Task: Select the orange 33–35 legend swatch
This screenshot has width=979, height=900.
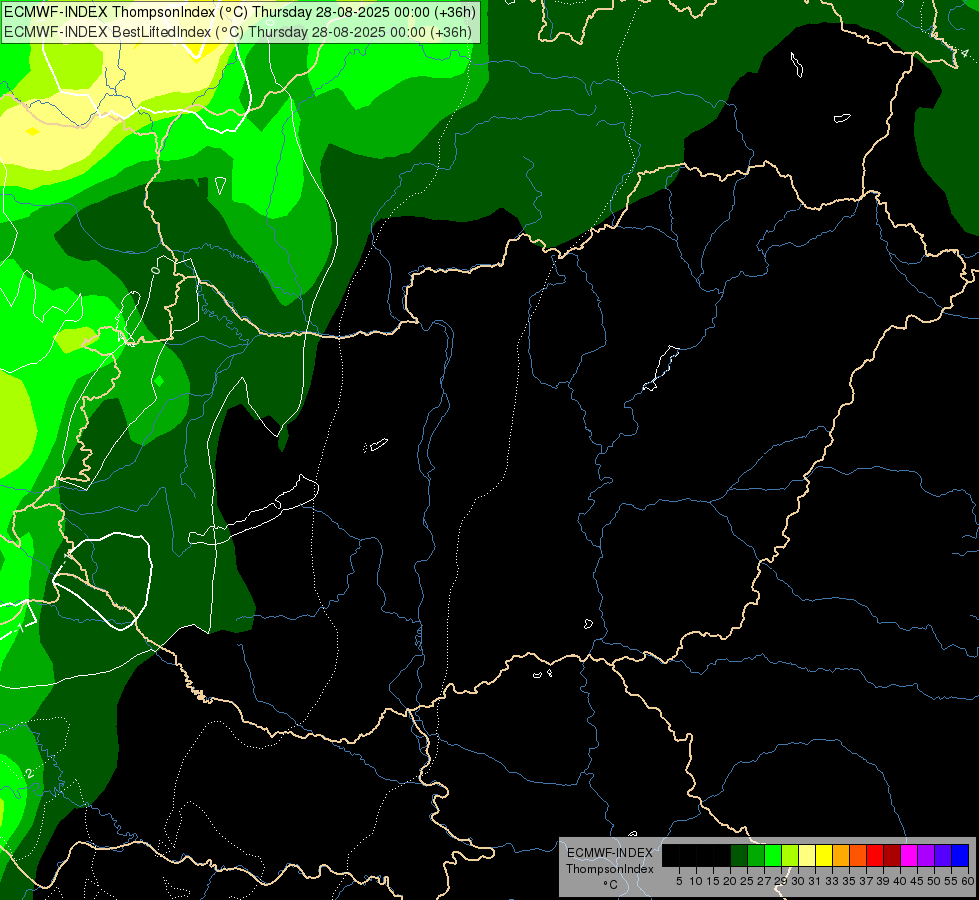Action: click(841, 856)
